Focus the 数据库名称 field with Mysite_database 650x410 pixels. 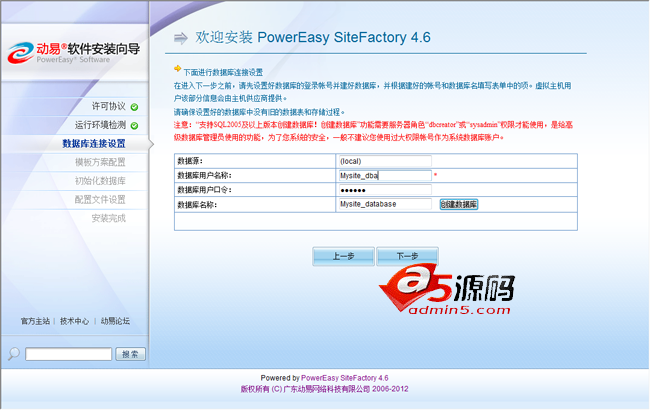[385, 204]
